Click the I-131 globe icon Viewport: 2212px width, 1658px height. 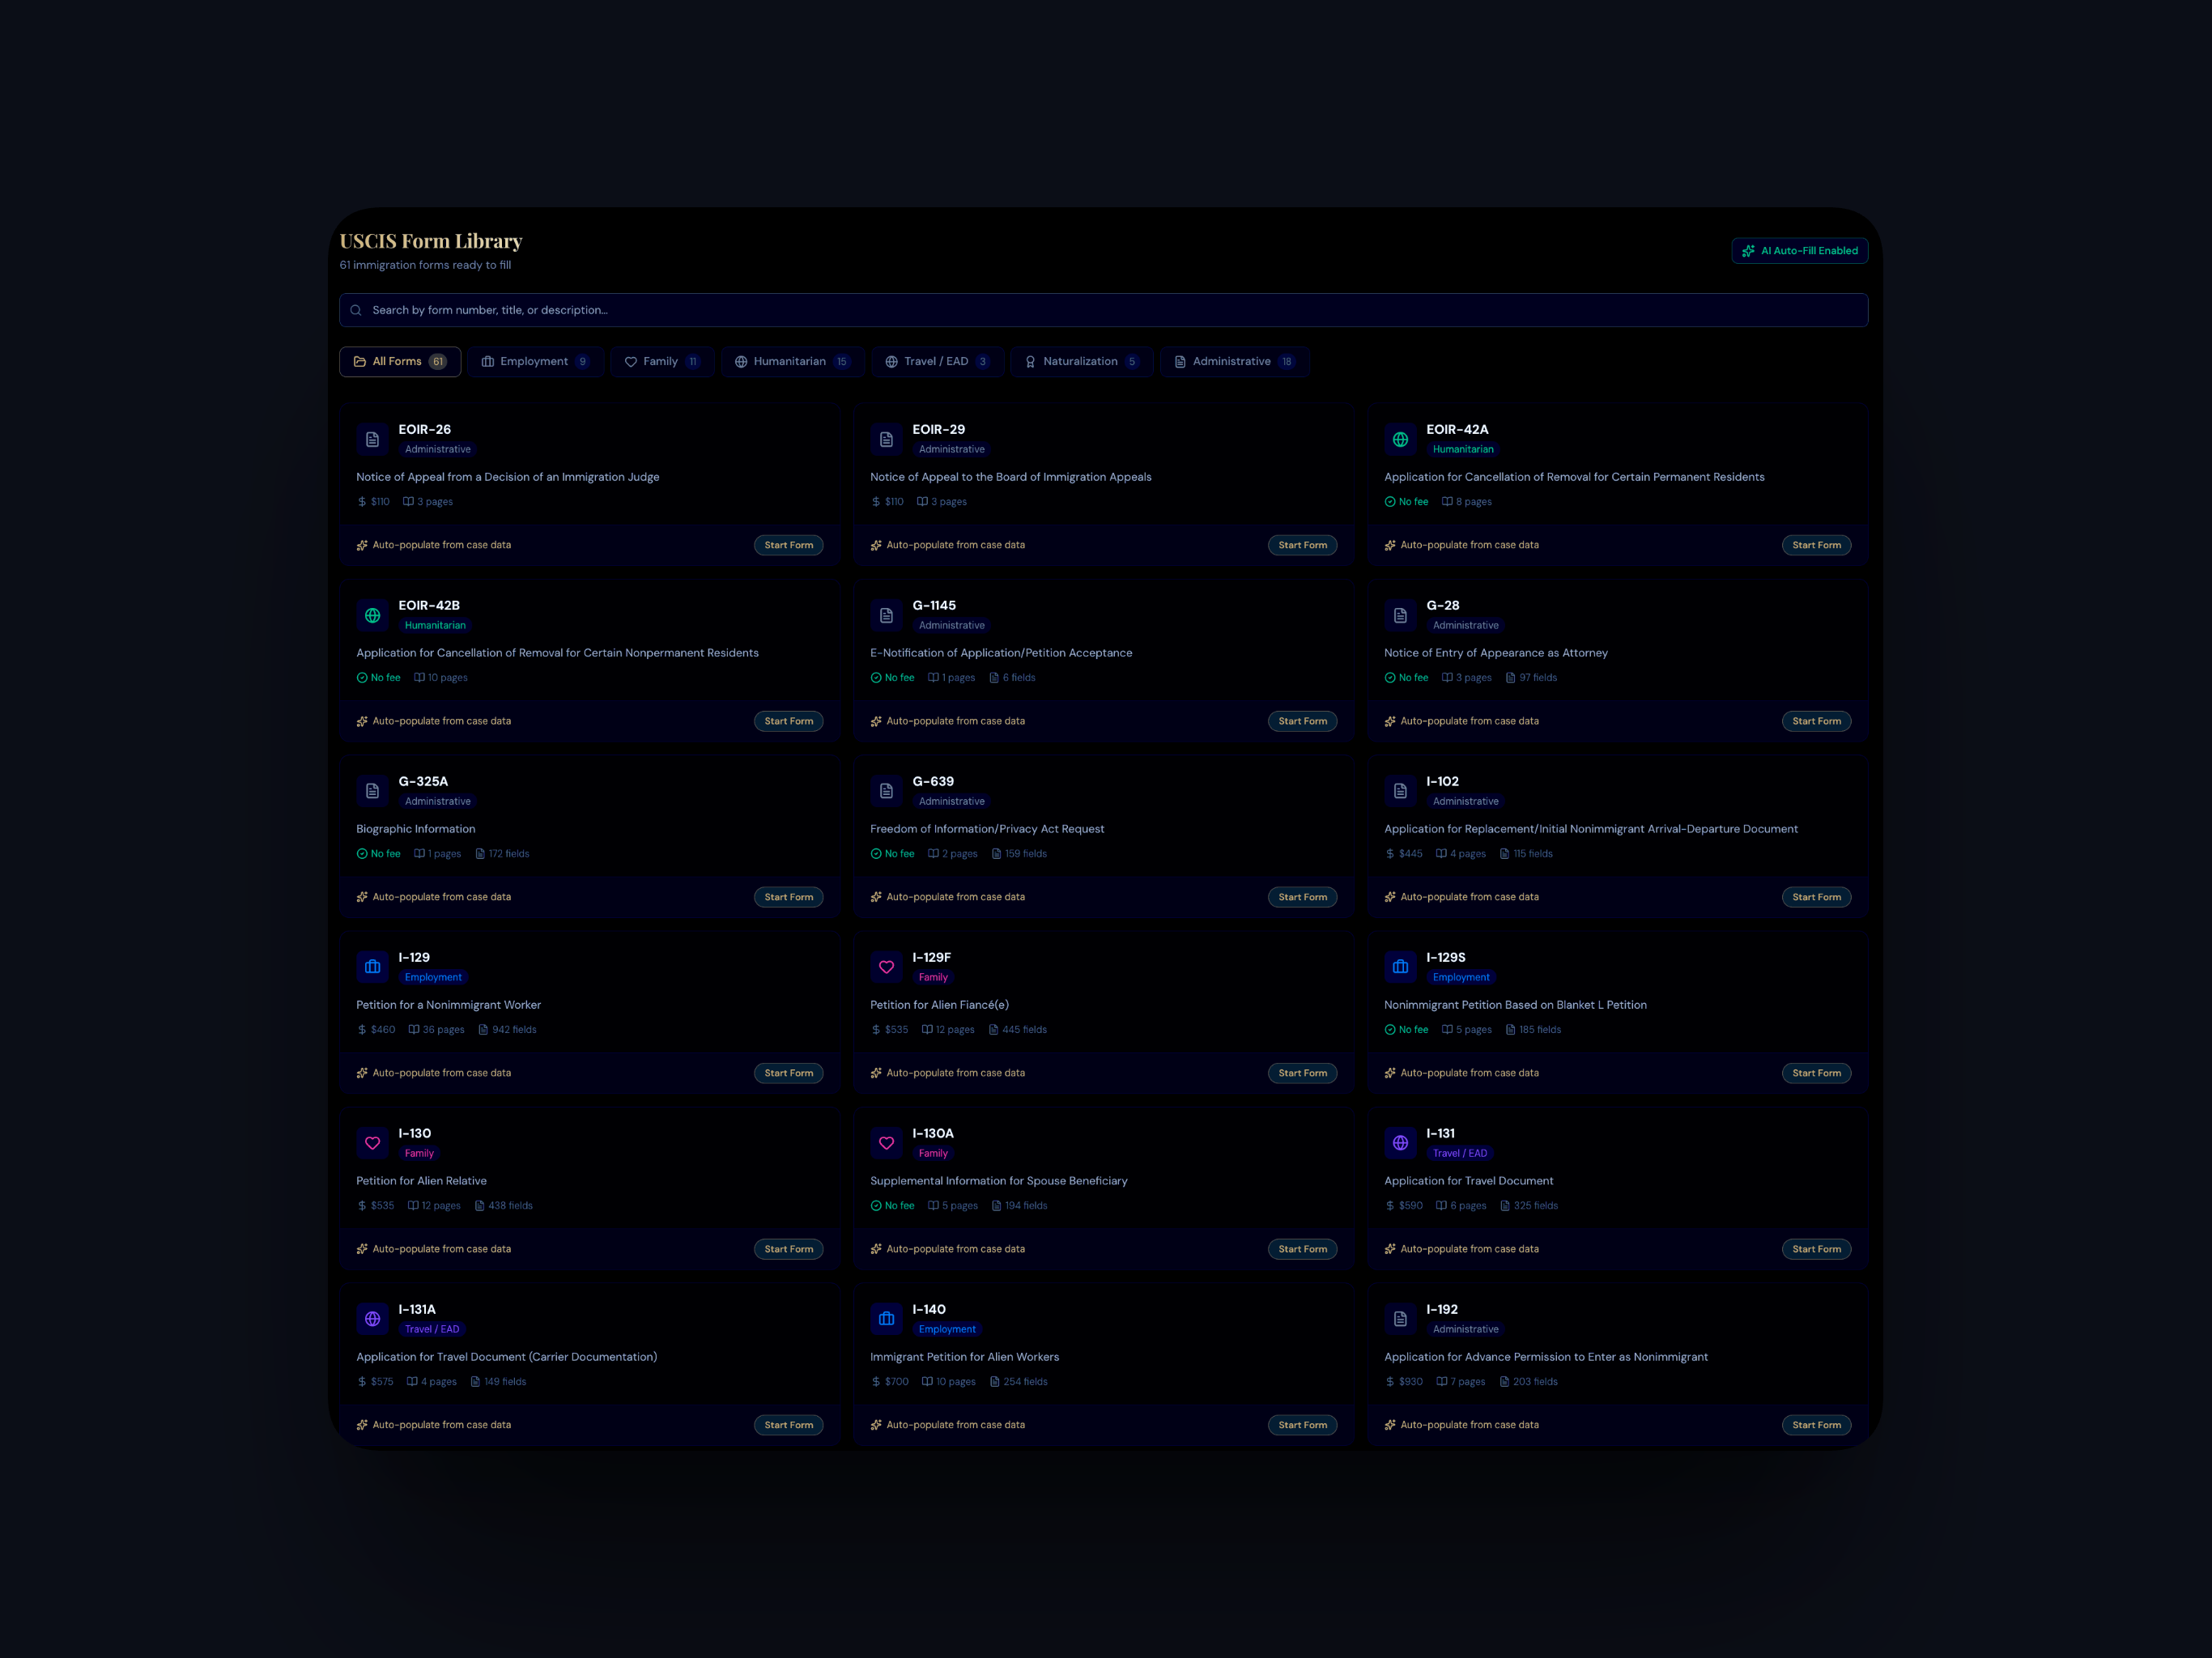point(1400,1143)
